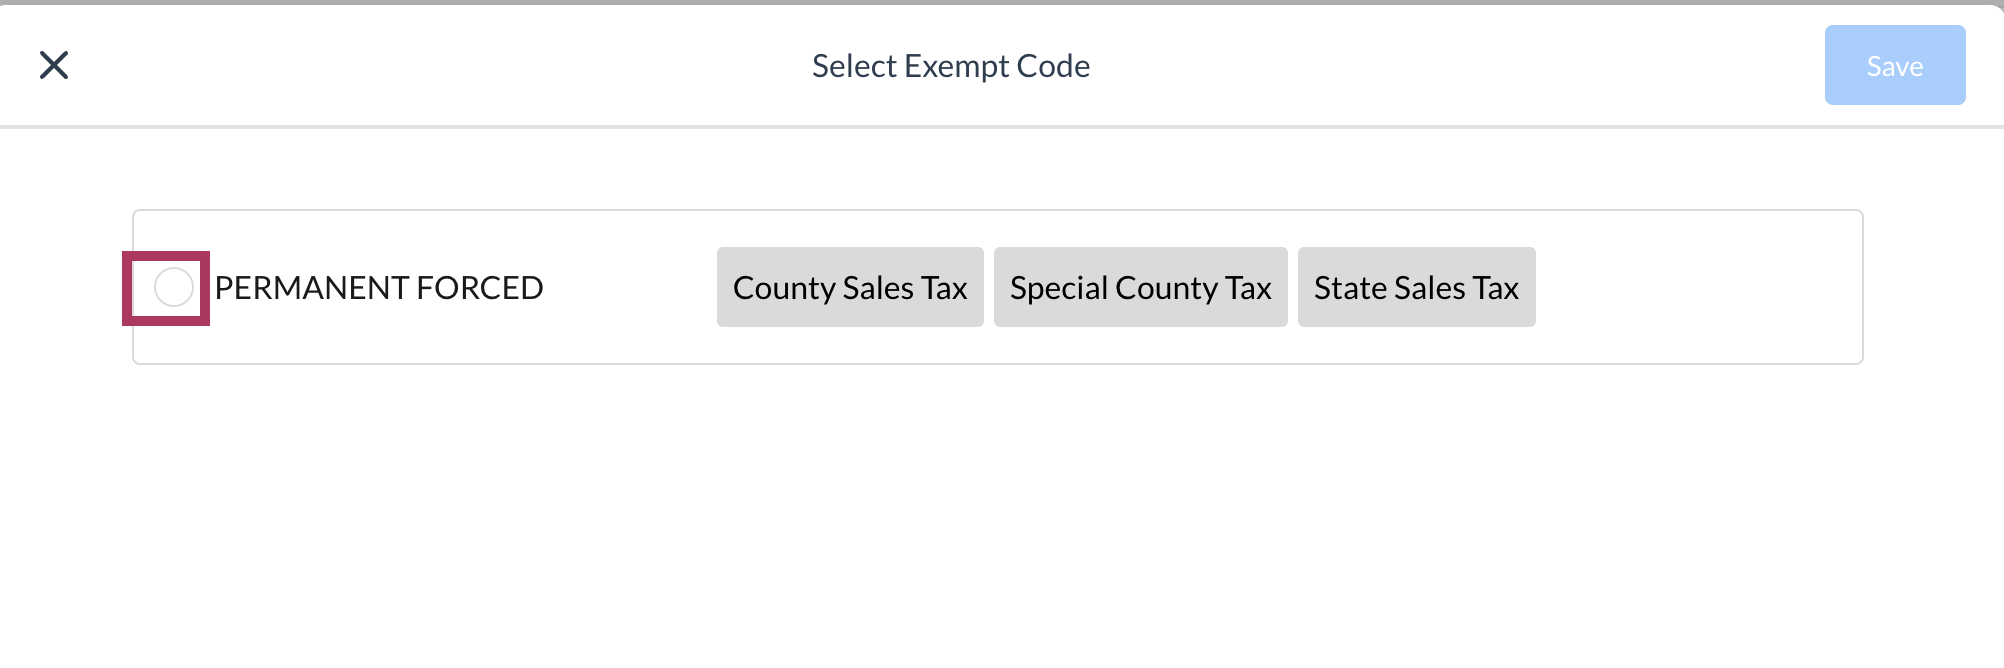Select the Special County Tax chip

click(1140, 288)
